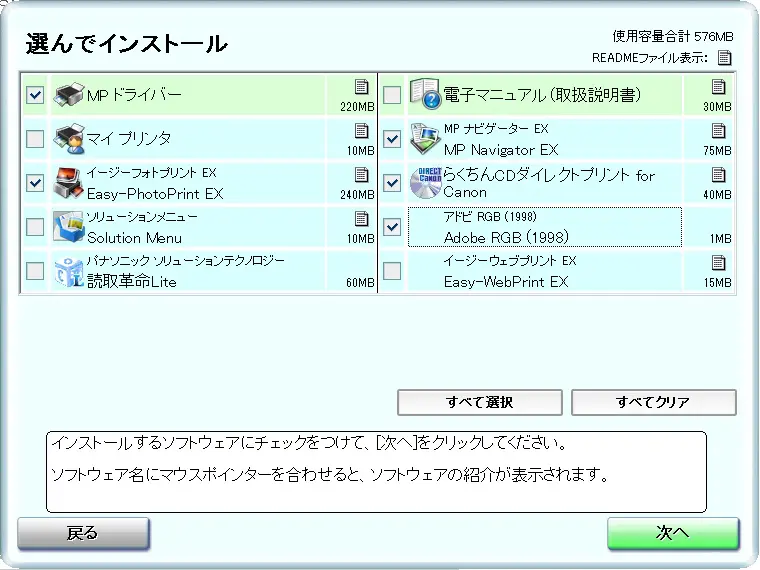Uncheck the らくちんCDダイレクトプリント checkbox
The height and width of the screenshot is (570, 760).
pos(392,183)
